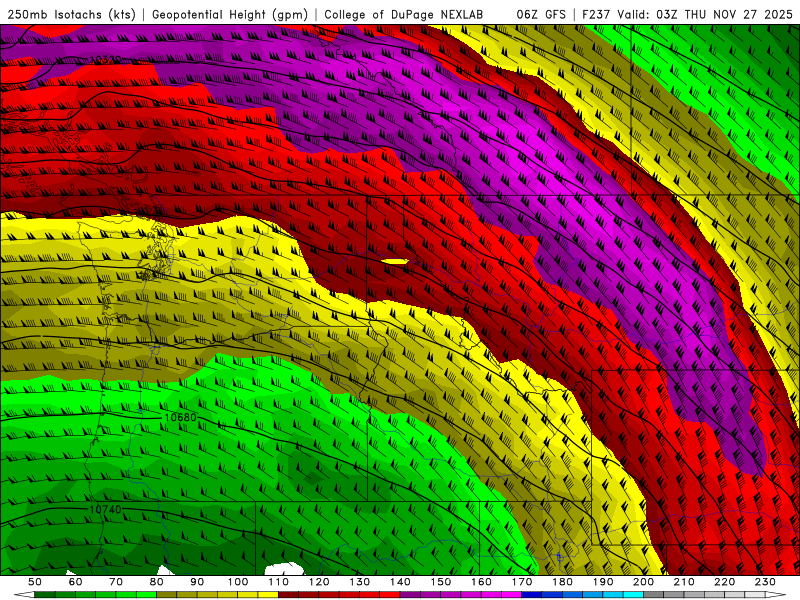Click the cyan swatch just left of 200

pos(633,594)
